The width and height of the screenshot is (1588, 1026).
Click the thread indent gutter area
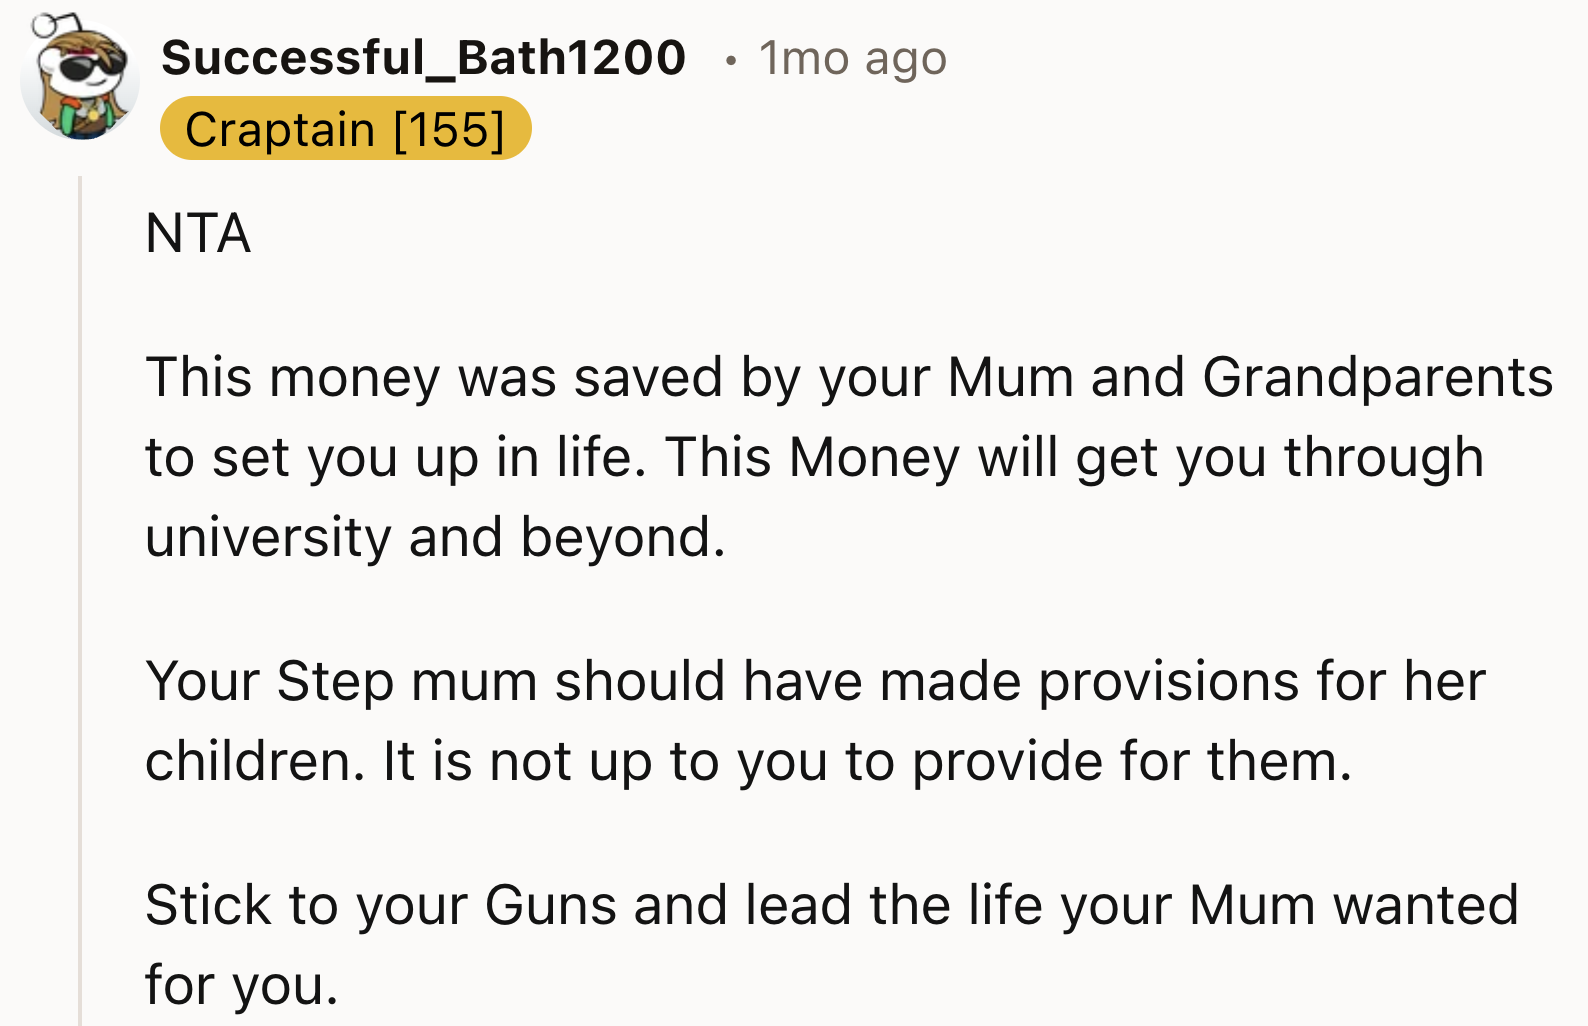[x=110, y=600]
